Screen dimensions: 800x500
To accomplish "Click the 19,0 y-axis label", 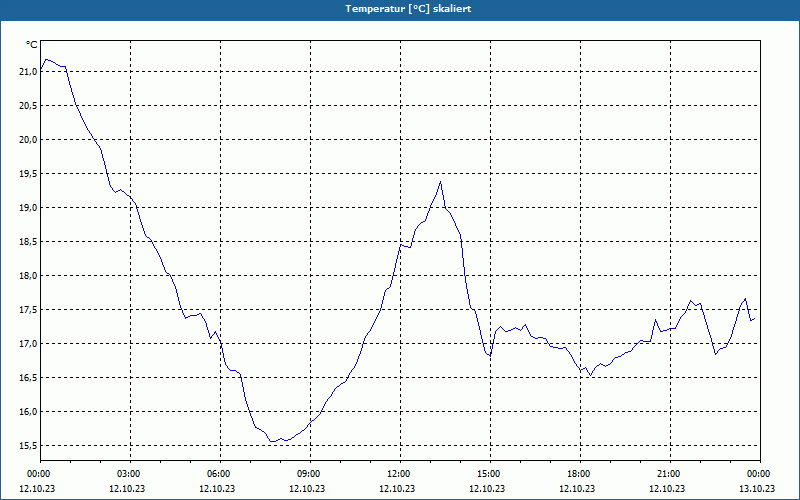I will 28,208.
